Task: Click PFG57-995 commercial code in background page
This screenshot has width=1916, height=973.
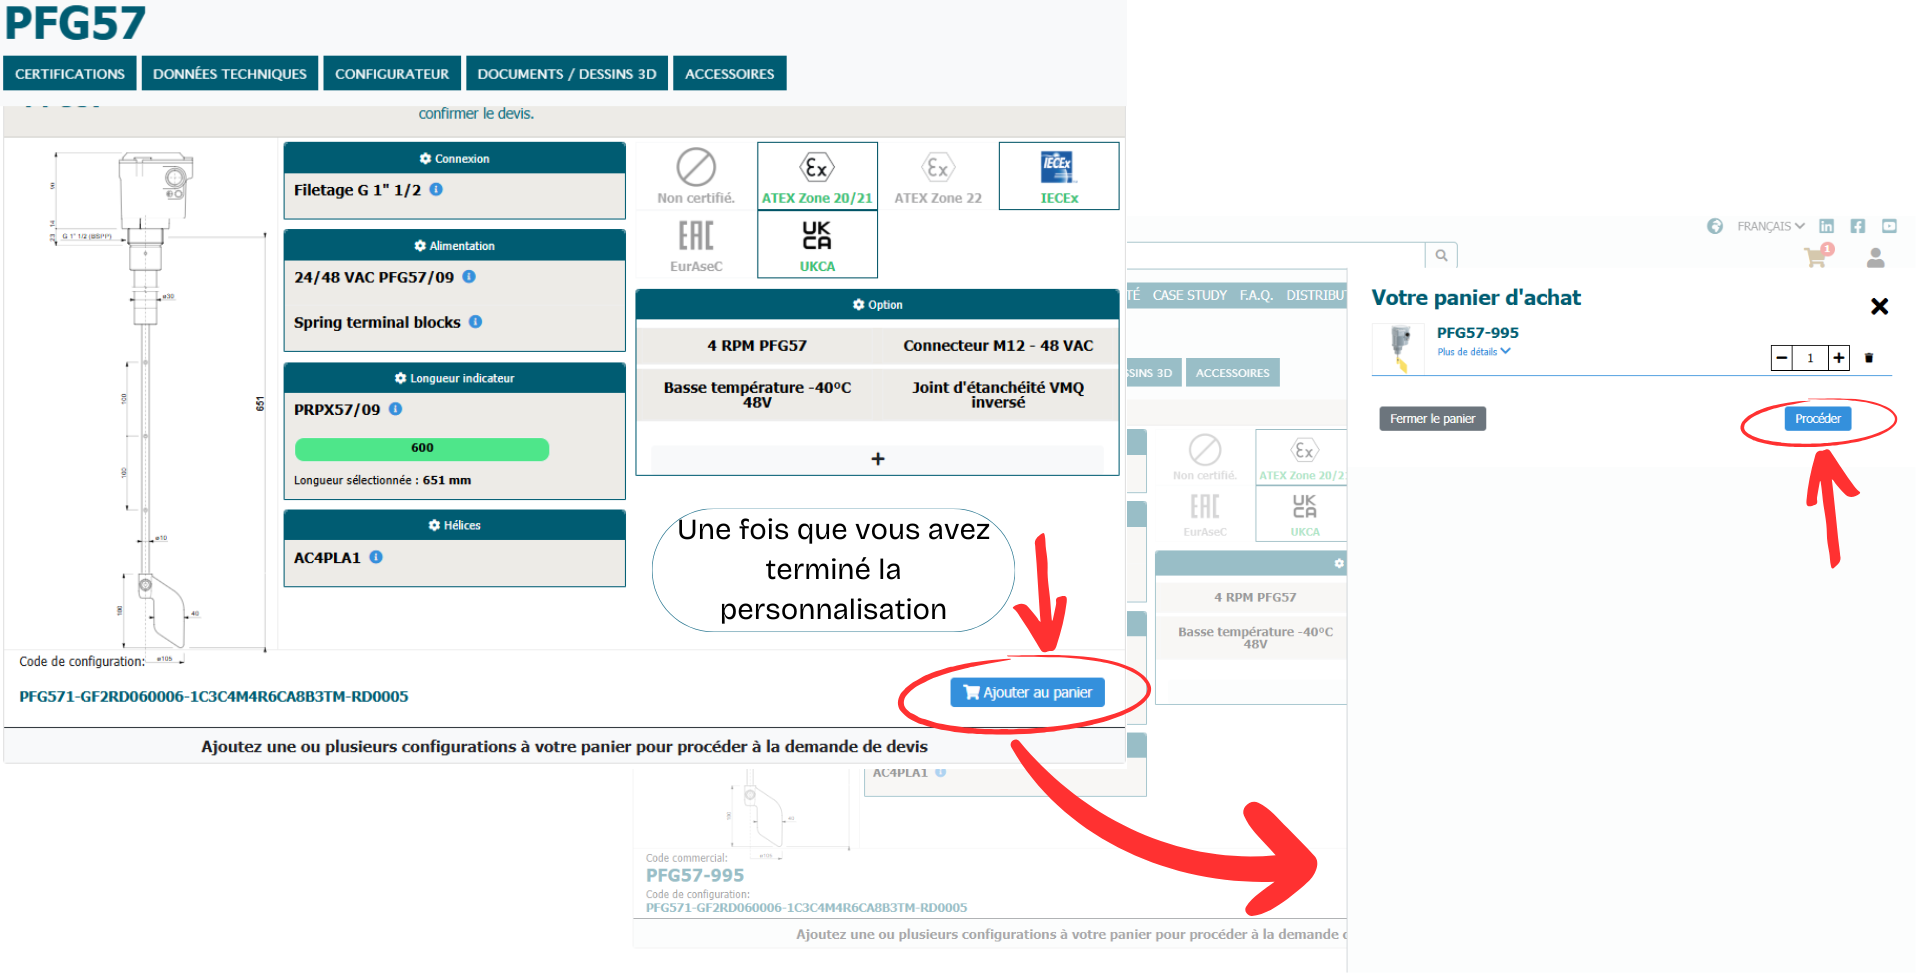Action: pos(695,875)
